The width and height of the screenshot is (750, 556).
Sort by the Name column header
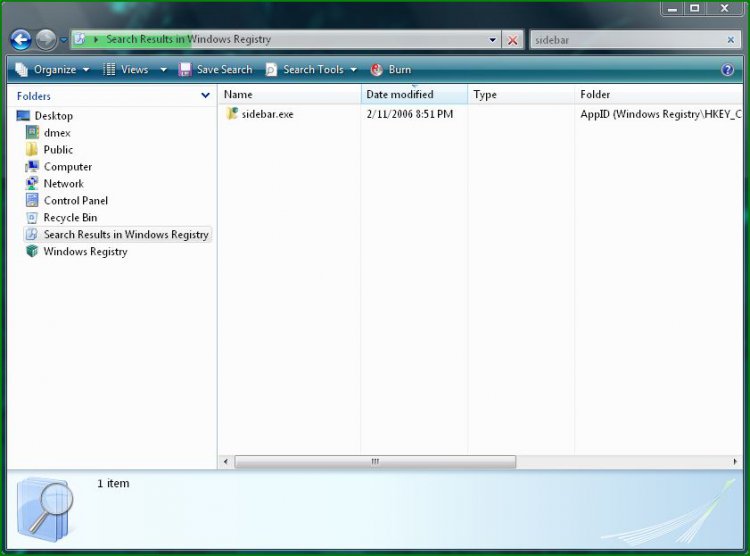click(x=289, y=94)
